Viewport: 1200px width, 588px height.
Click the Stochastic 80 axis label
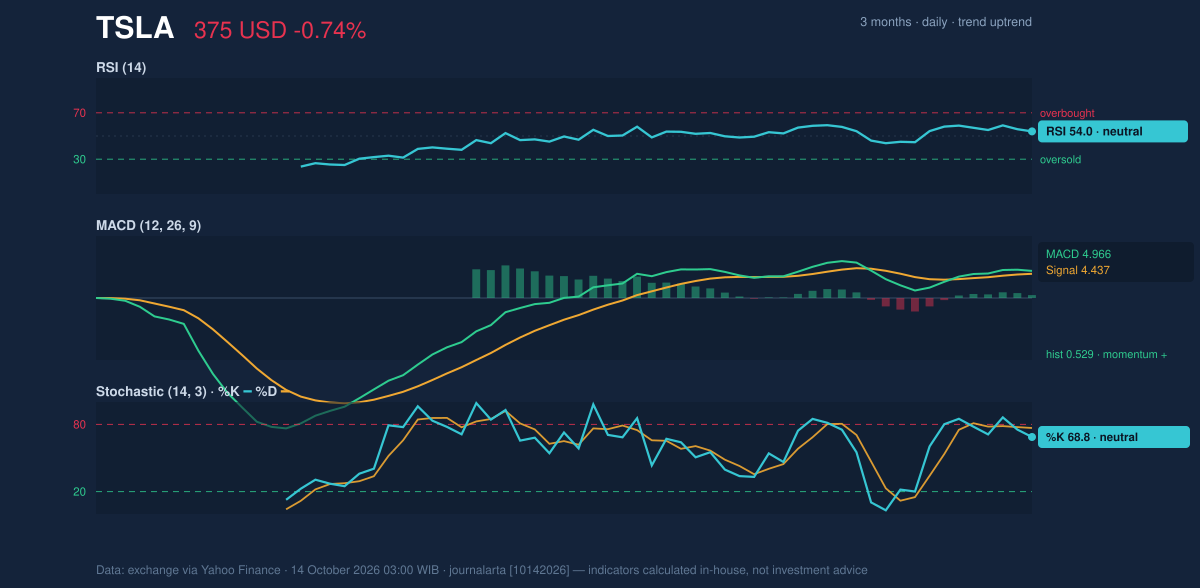pyautogui.click(x=79, y=425)
